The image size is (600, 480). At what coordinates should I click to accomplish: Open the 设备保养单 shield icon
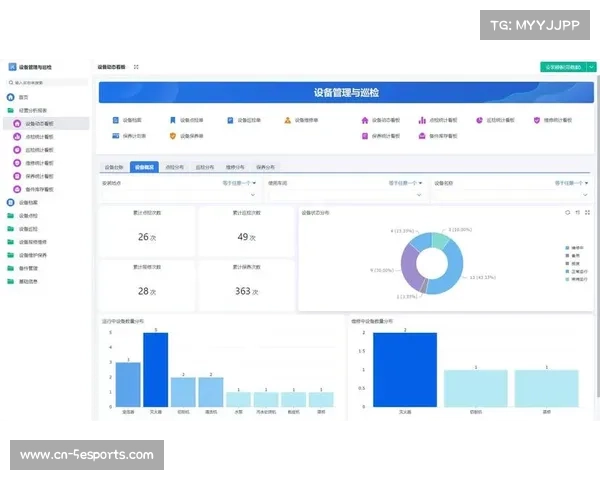173,135
